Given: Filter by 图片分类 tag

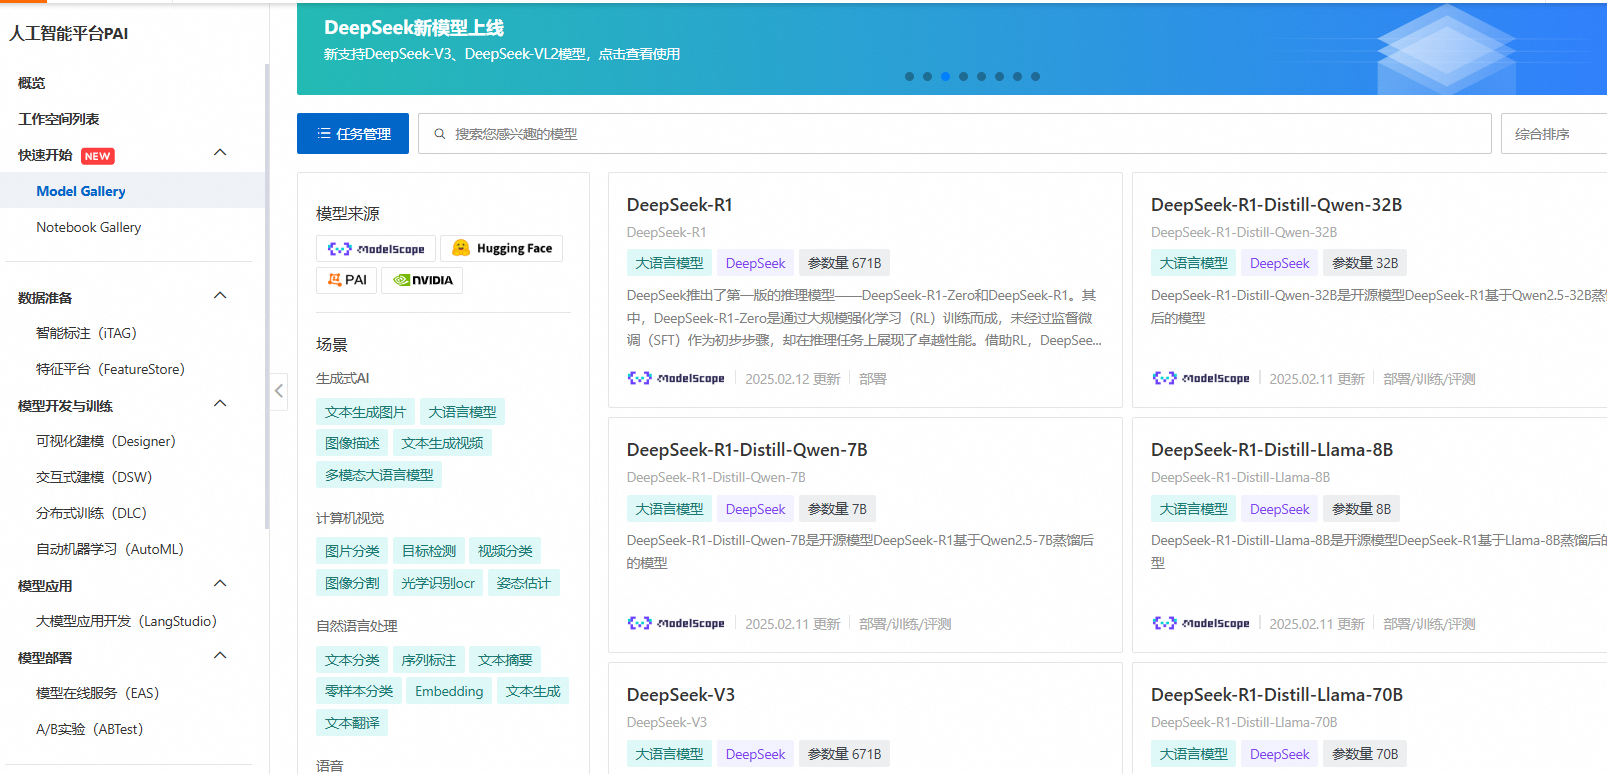Looking at the screenshot, I should pos(352,551).
